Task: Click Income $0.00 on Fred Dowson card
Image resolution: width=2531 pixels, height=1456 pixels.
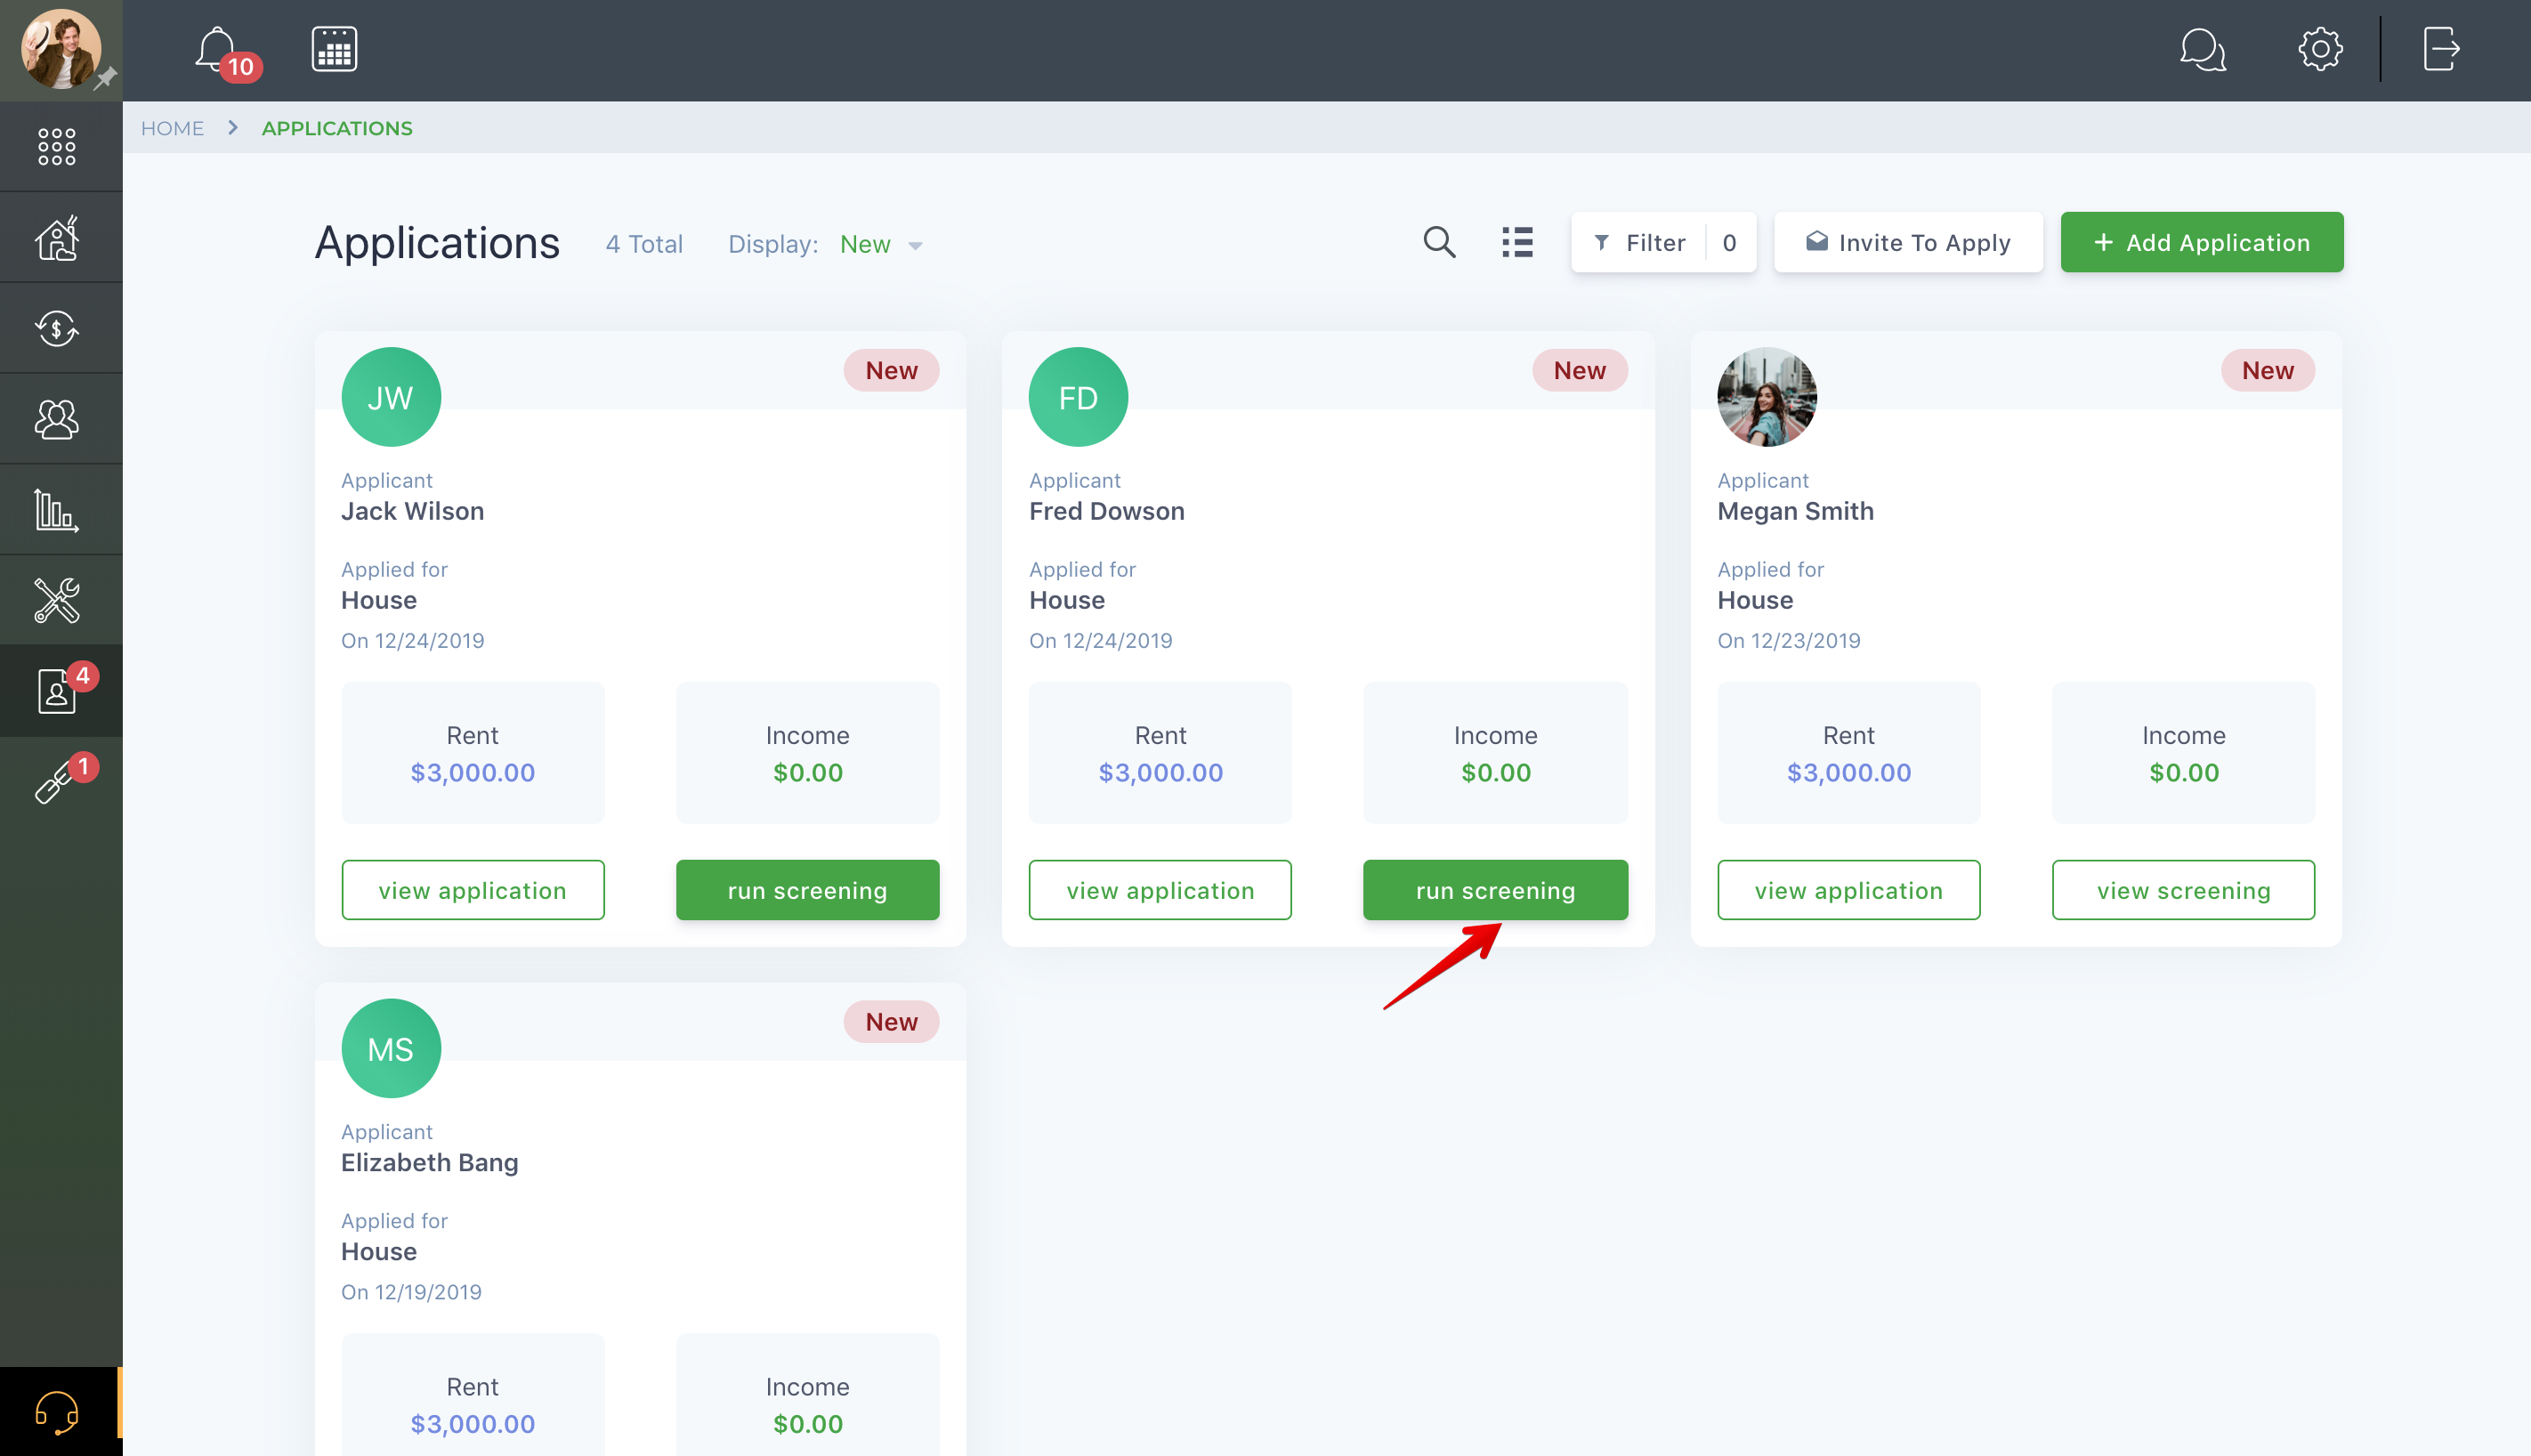Action: coord(1495,753)
